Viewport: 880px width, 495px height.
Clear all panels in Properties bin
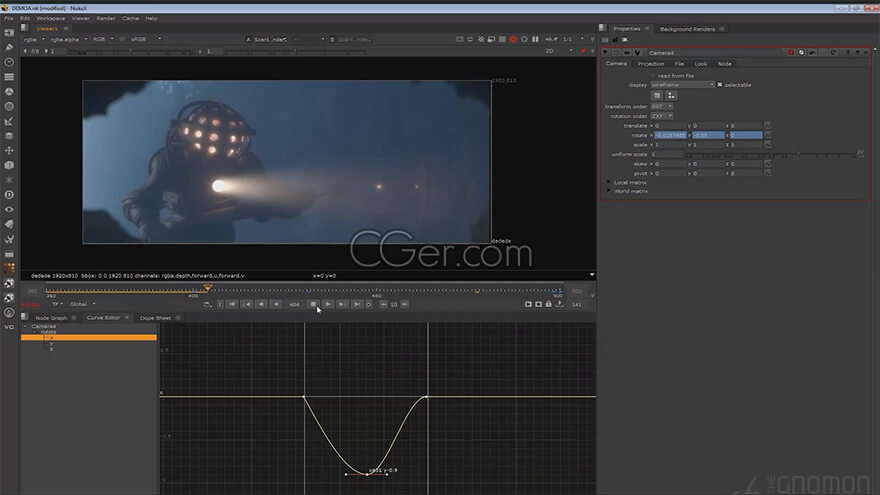coord(625,40)
